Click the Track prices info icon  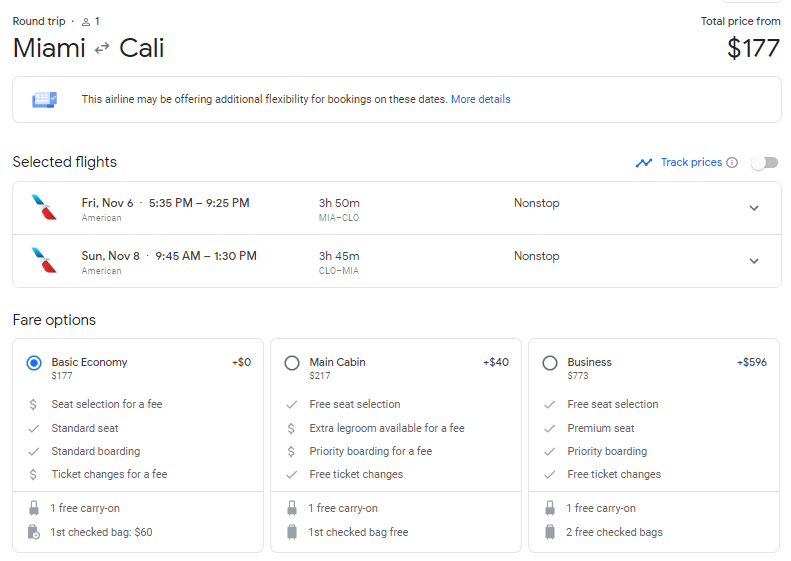[732, 163]
